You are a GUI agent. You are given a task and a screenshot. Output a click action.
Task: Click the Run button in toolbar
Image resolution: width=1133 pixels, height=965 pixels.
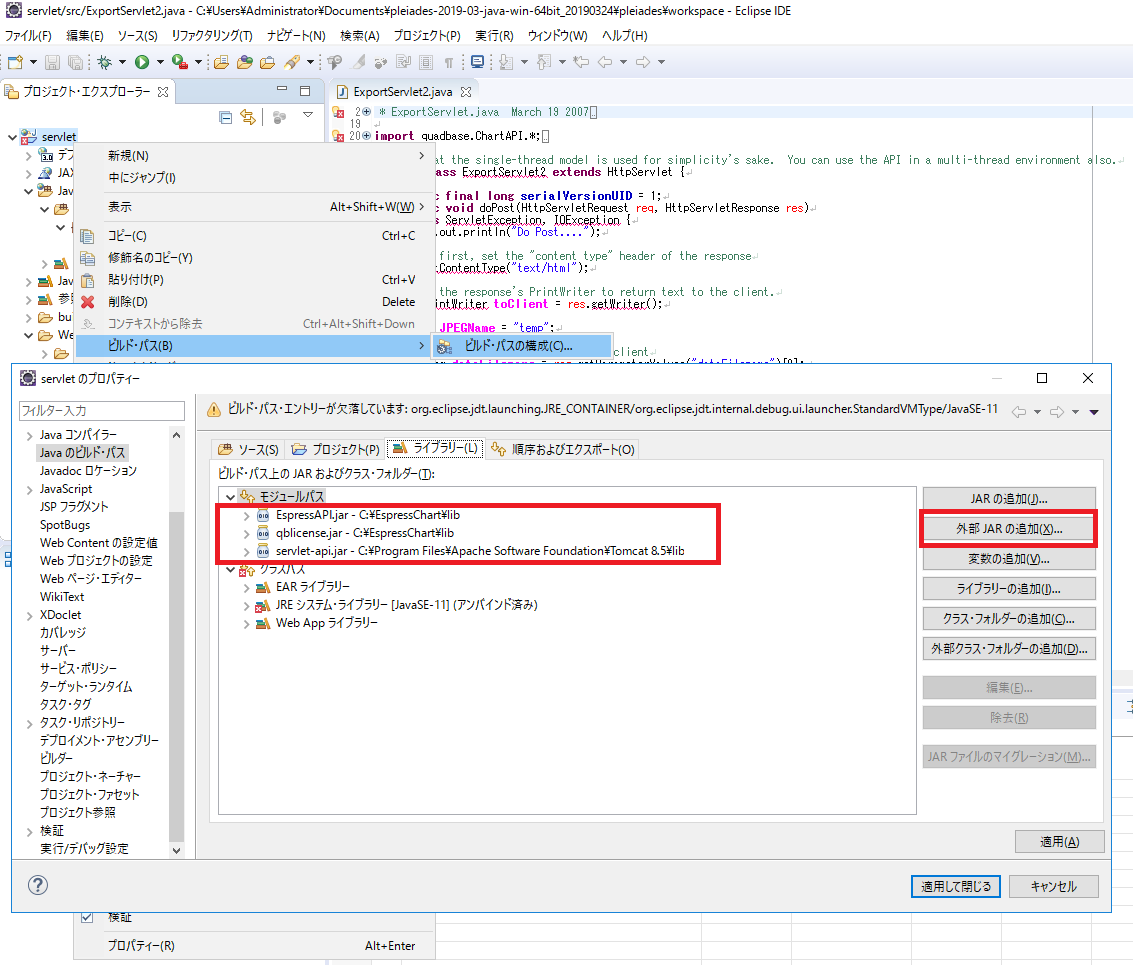(x=142, y=62)
